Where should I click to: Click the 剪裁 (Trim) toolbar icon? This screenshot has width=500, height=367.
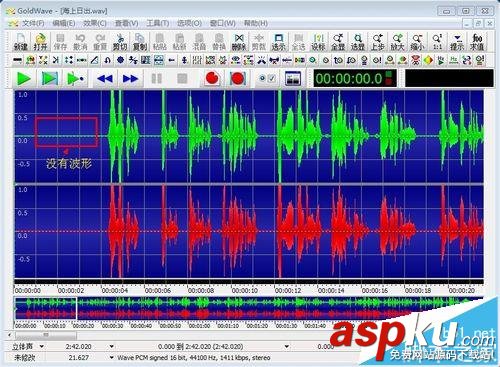click(259, 42)
